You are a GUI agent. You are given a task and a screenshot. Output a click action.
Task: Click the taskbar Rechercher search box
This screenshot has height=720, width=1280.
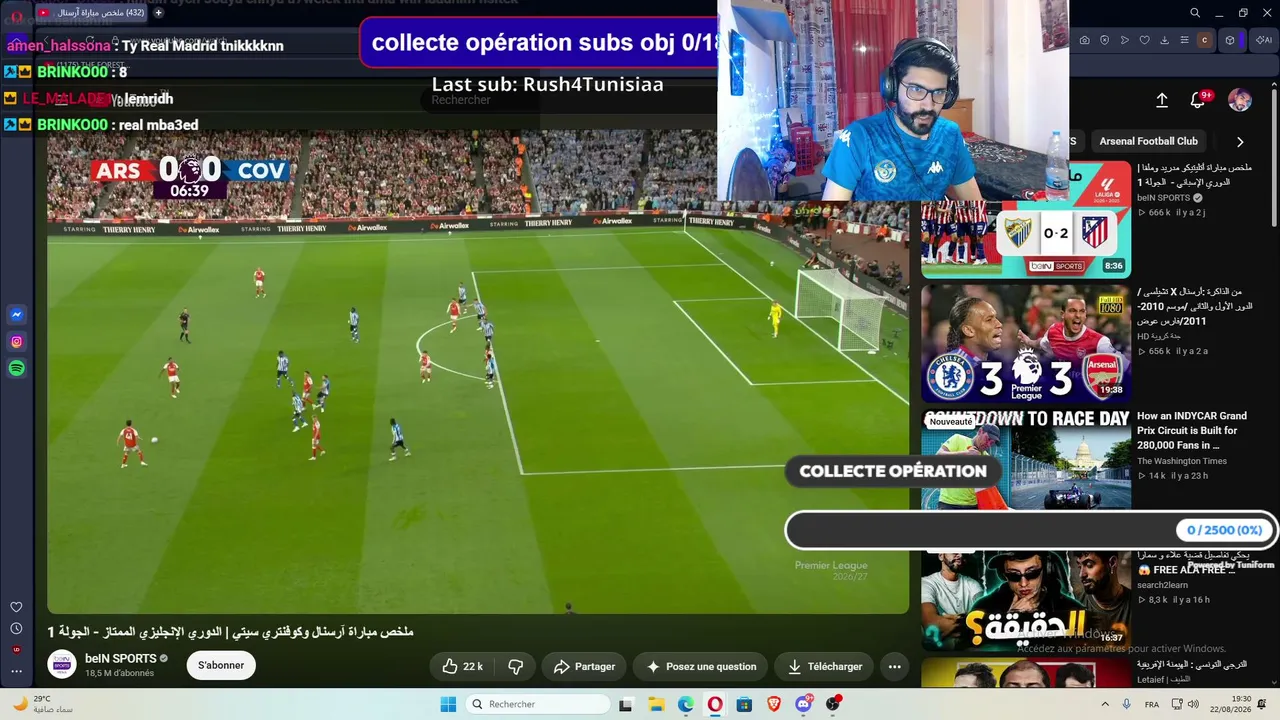(x=538, y=704)
